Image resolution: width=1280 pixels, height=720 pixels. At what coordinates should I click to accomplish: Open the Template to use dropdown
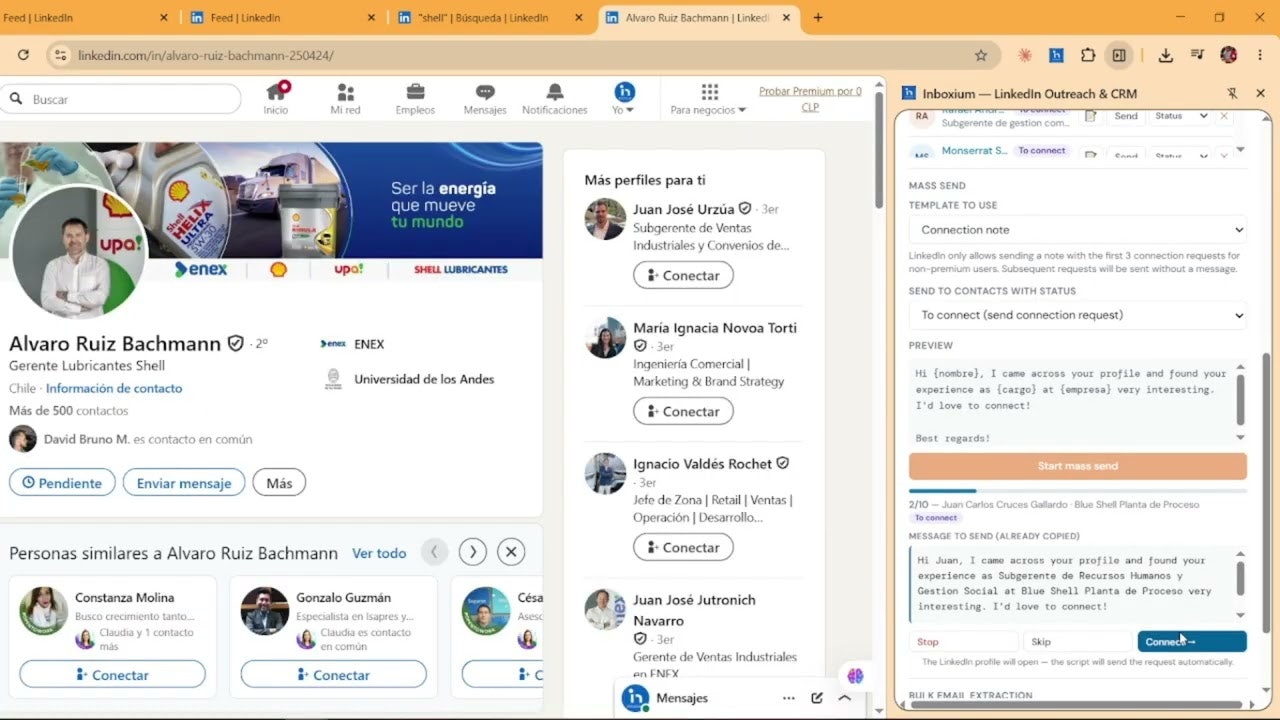pyautogui.click(x=1078, y=230)
